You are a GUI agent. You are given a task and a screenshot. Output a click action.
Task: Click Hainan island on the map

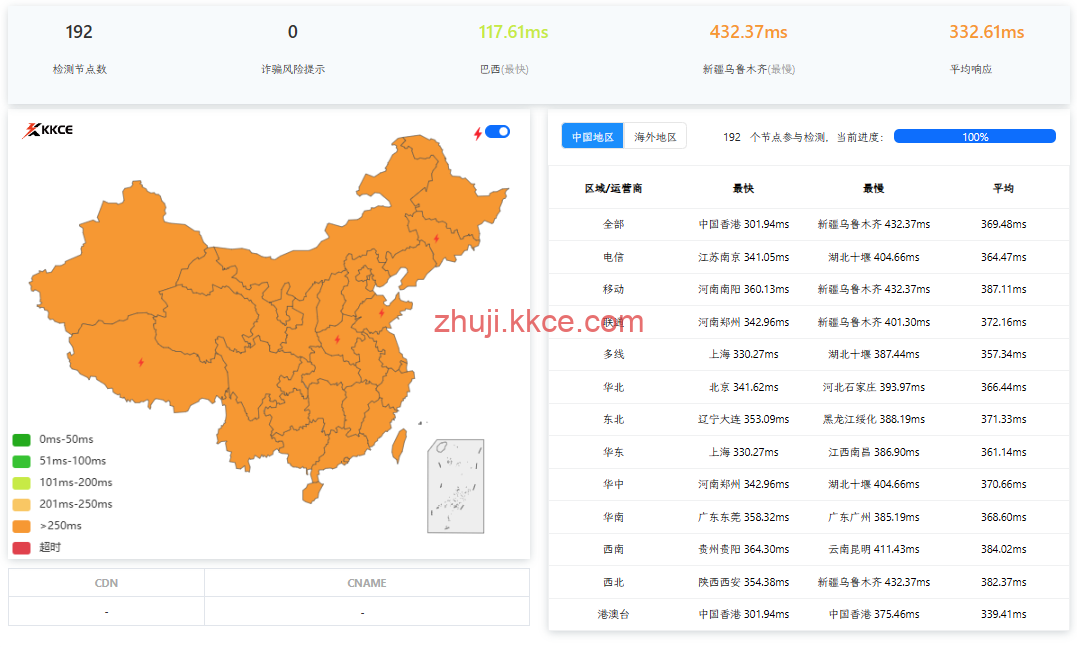313,491
